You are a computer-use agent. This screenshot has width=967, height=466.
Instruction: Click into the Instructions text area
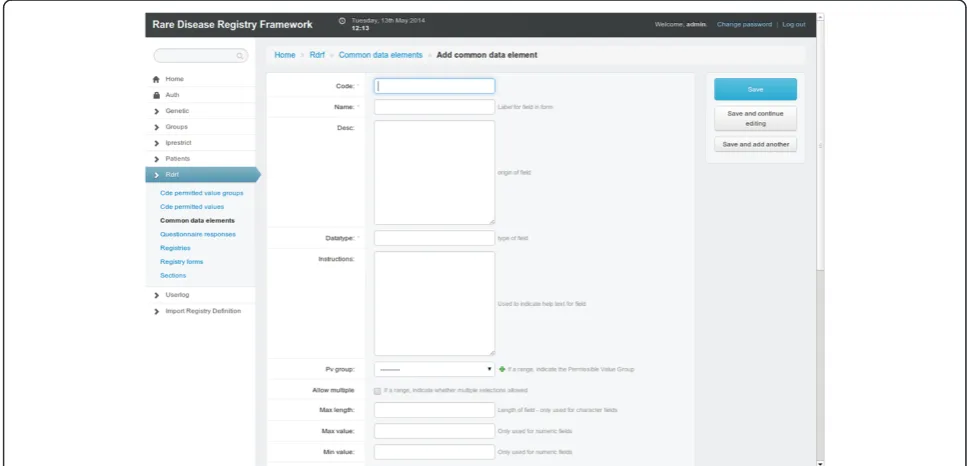[x=434, y=303]
